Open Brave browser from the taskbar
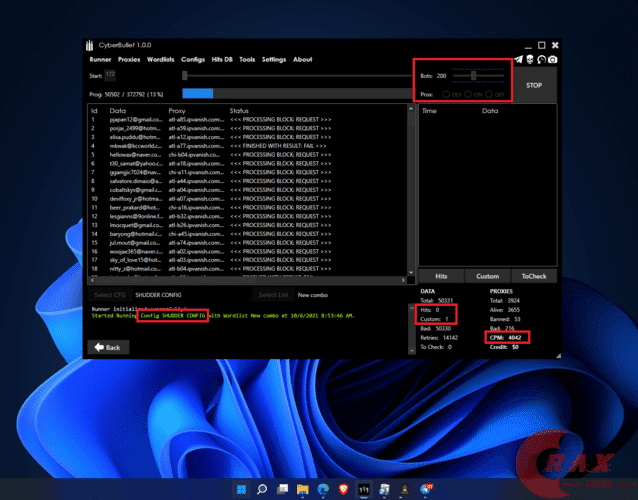 (x=343, y=489)
